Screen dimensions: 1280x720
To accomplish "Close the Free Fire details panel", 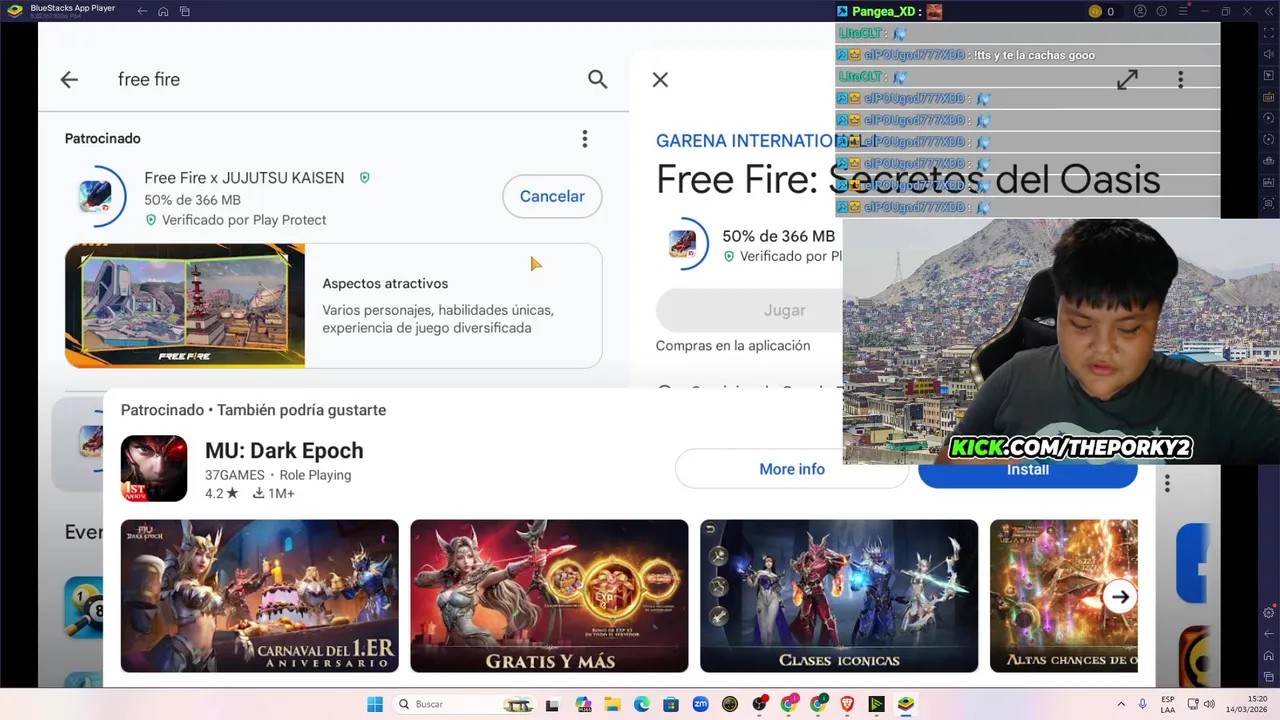I will [660, 79].
